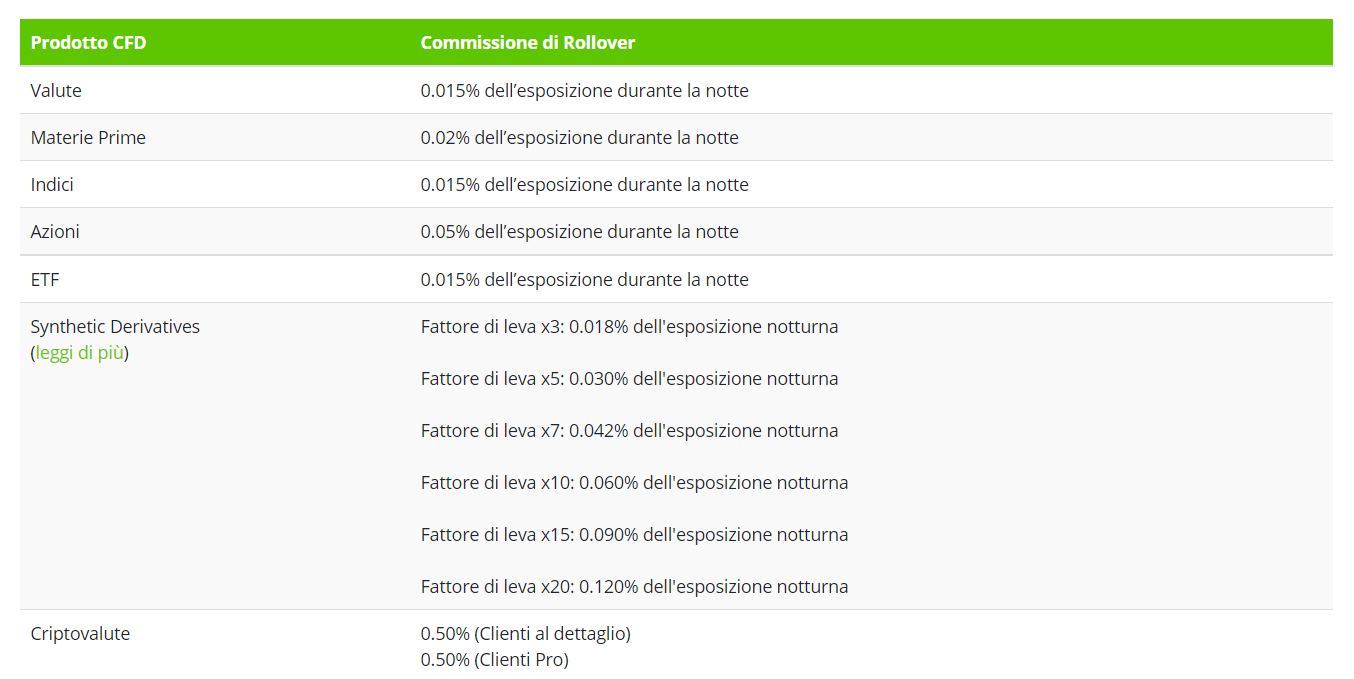Click 'Fattore di leva x20' fee line
This screenshot has width=1354, height=679.
coord(634,586)
